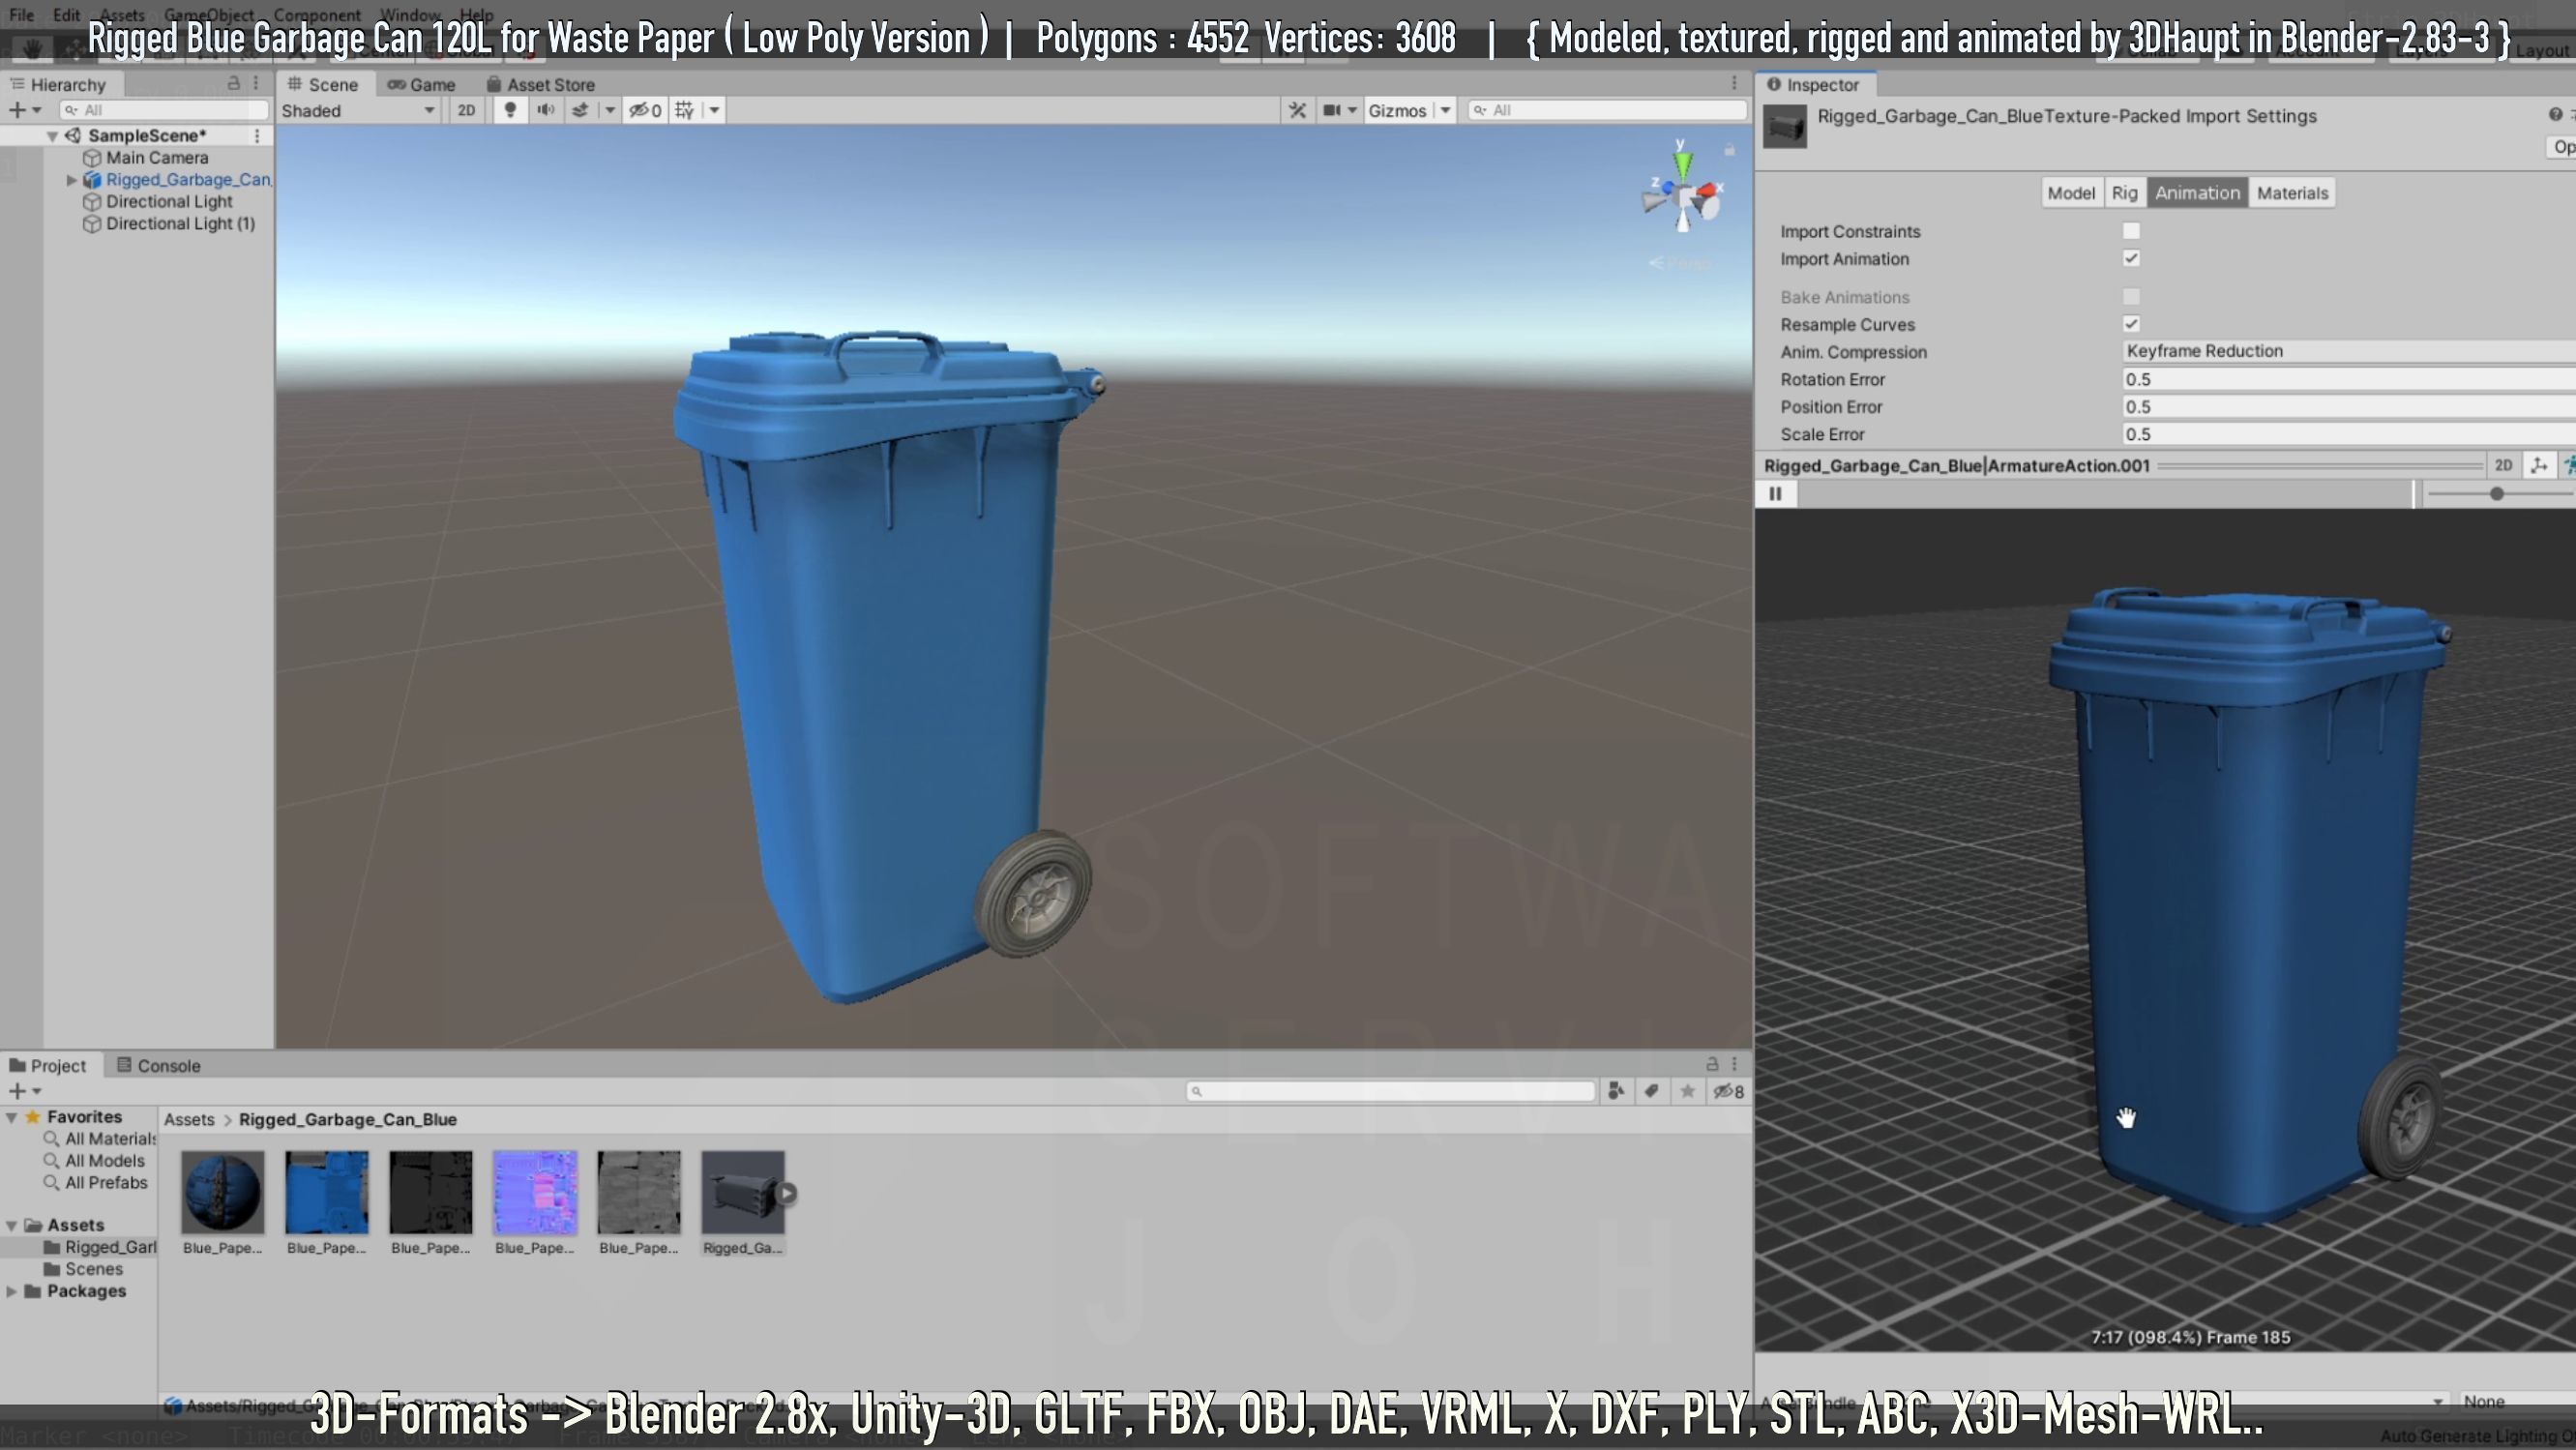Click the Rotation Error input field
The height and width of the screenshot is (1450, 2576).
2348,379
